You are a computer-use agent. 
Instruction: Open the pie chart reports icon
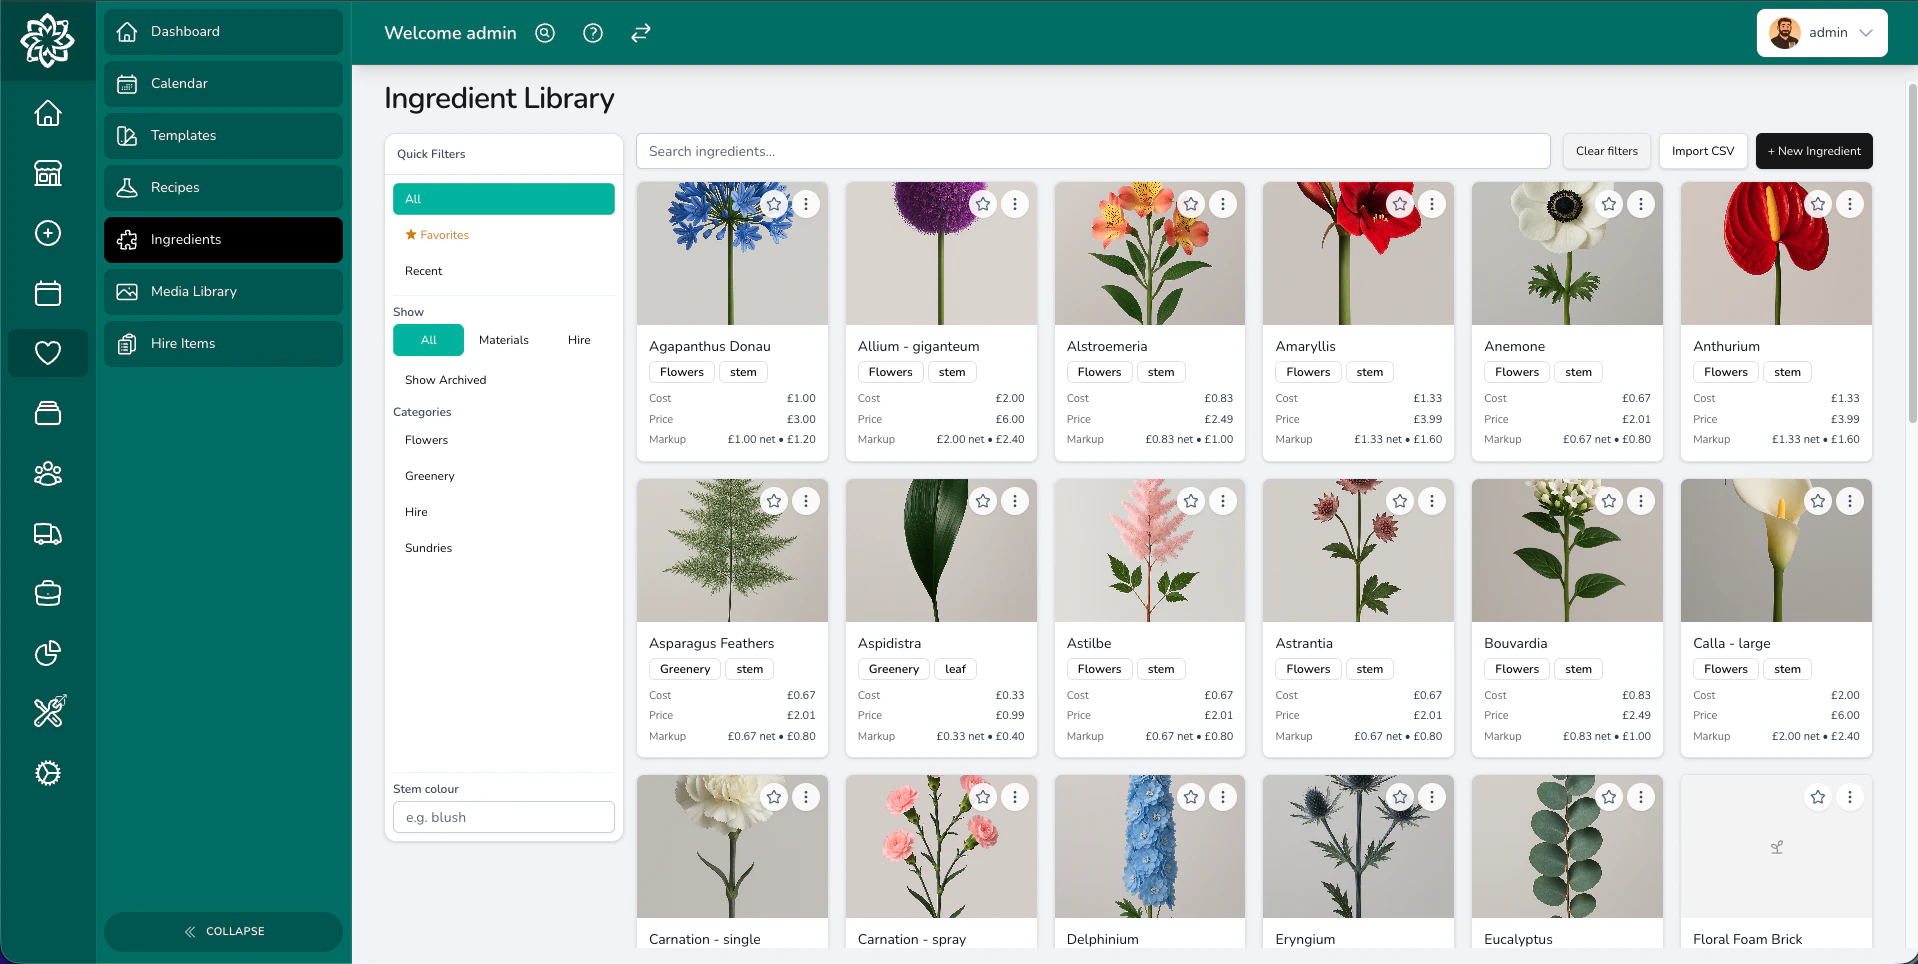pyautogui.click(x=48, y=653)
